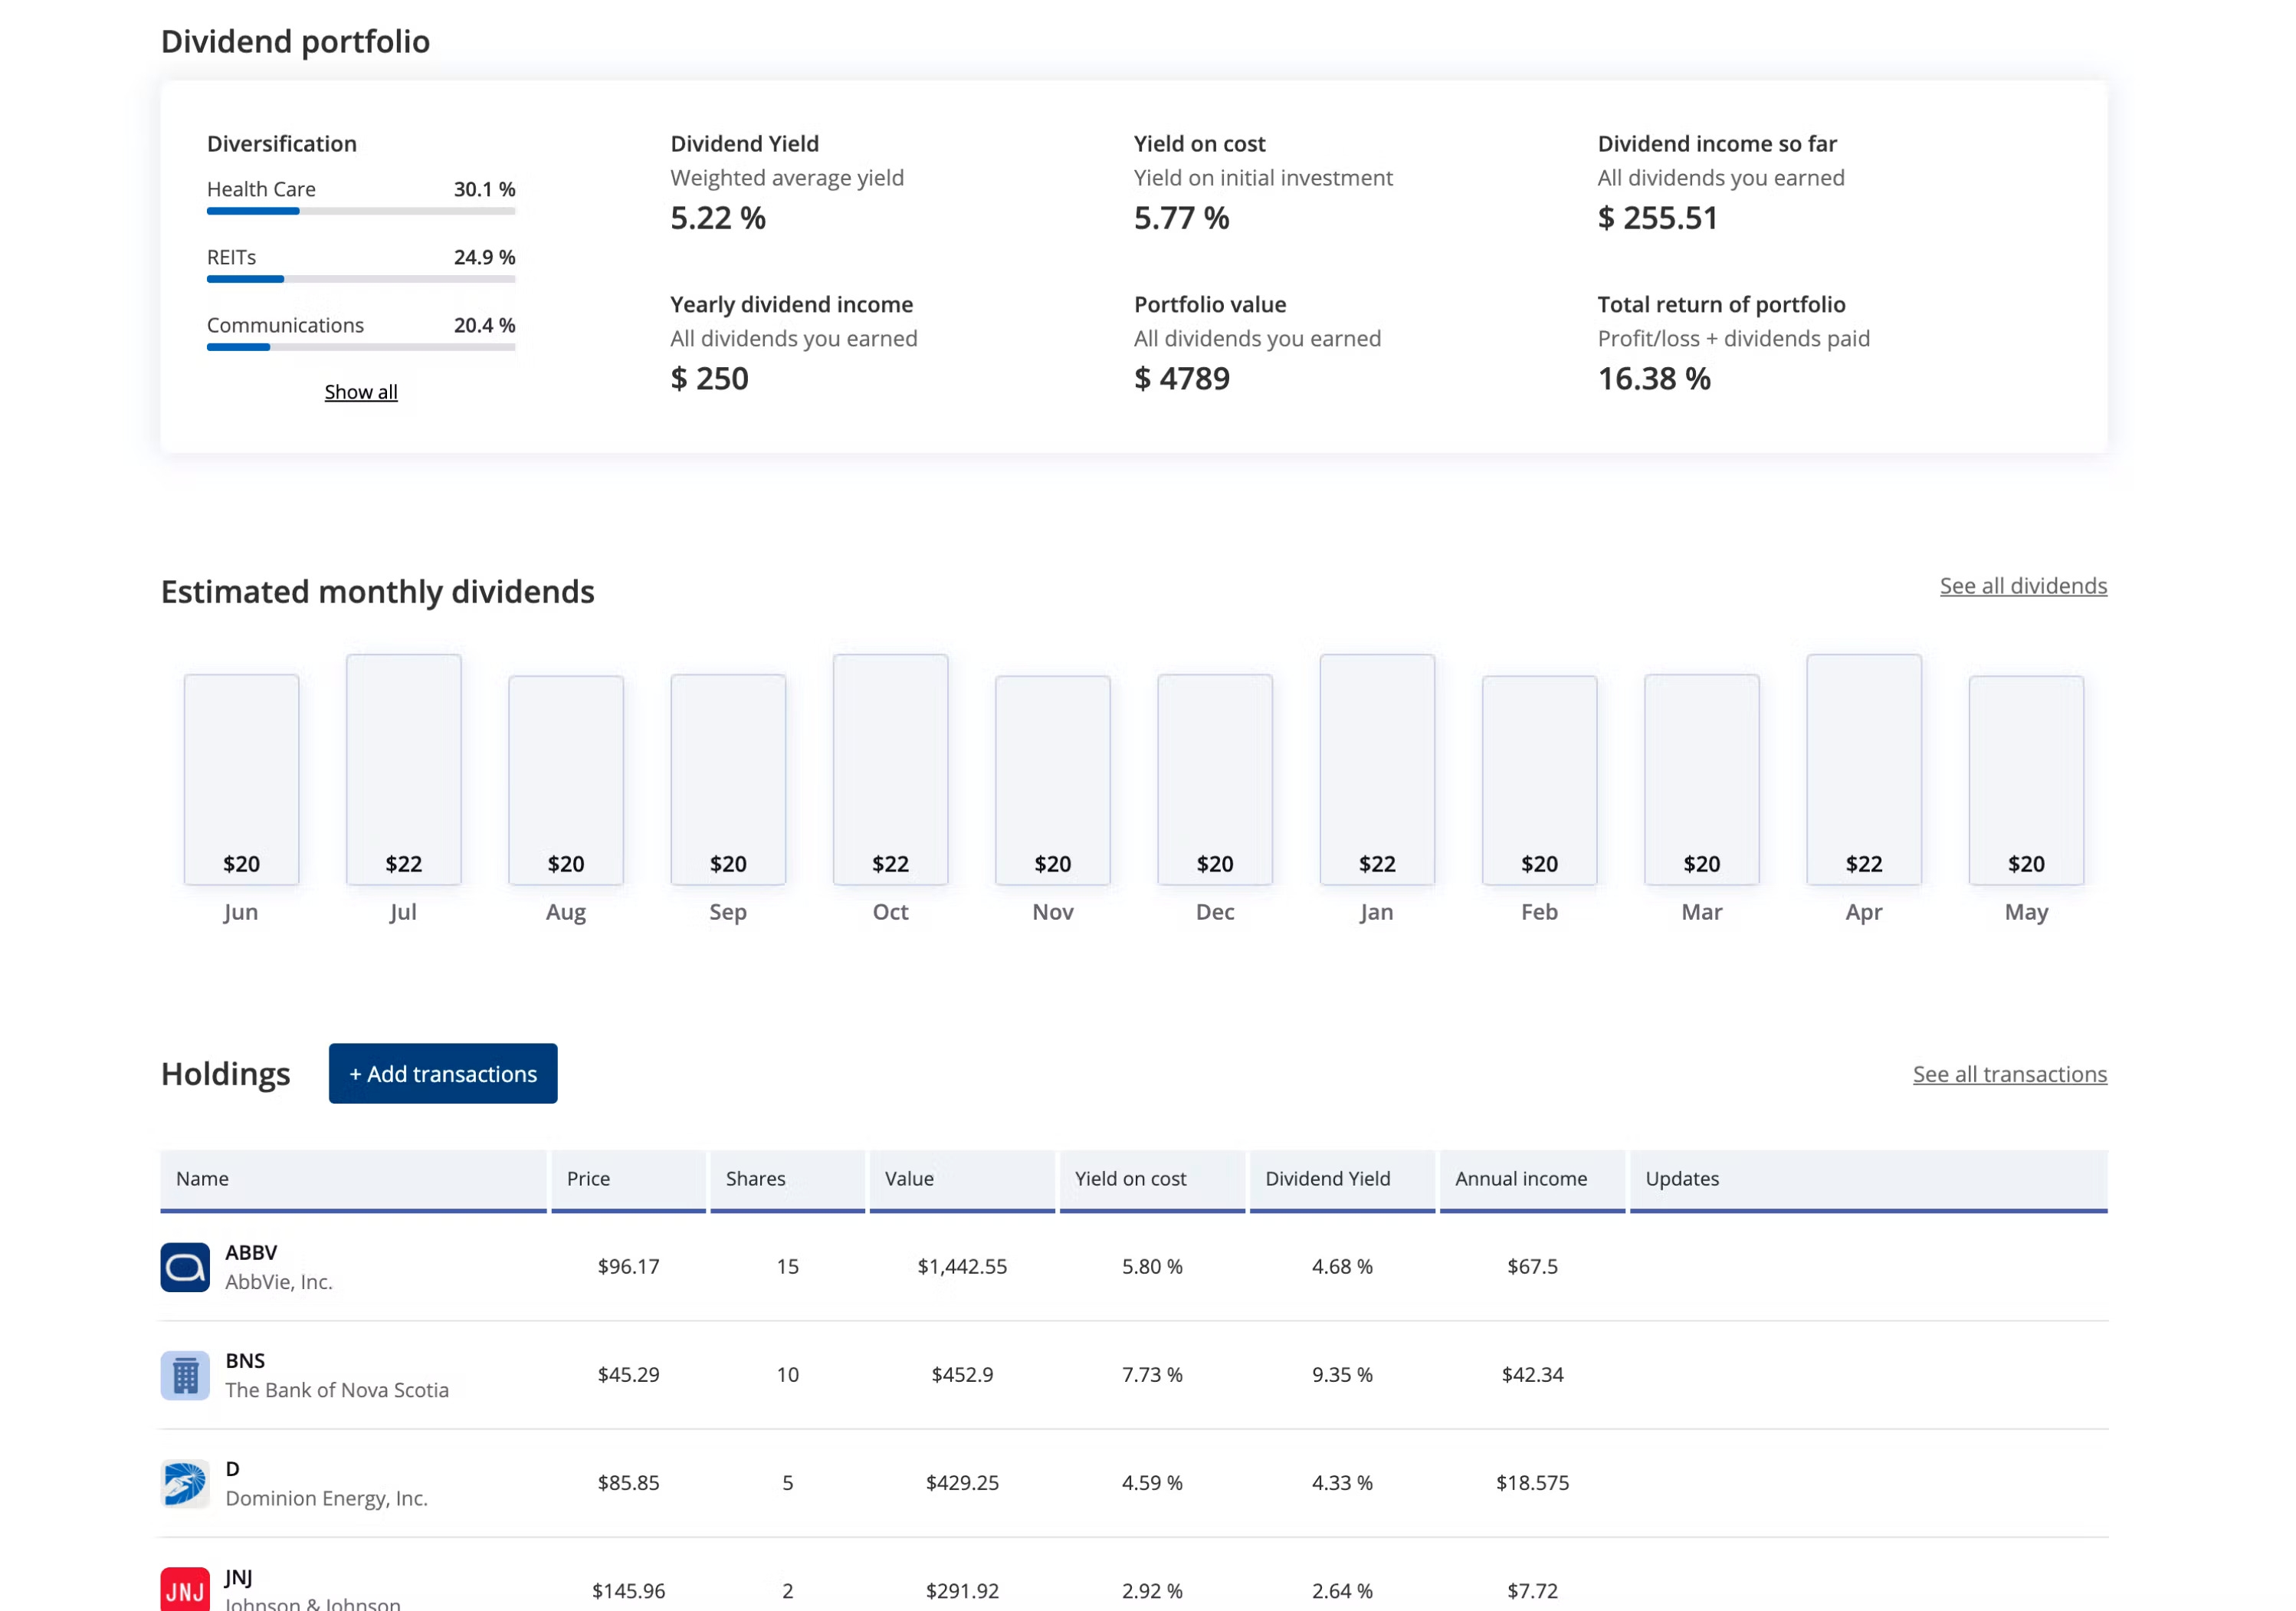Click the Dominion Energy logo icon
Image resolution: width=2296 pixels, height=1611 pixels.
pyautogui.click(x=185, y=1483)
